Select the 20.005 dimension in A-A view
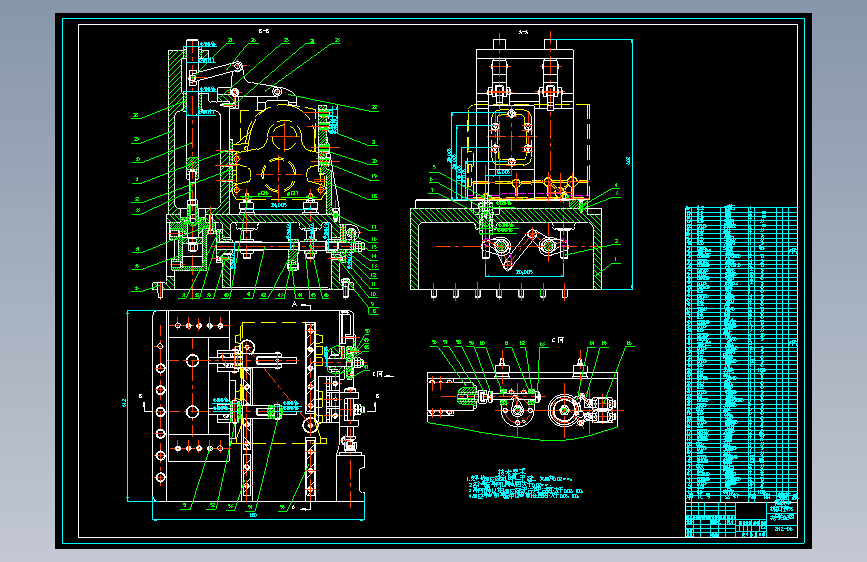 524,272
